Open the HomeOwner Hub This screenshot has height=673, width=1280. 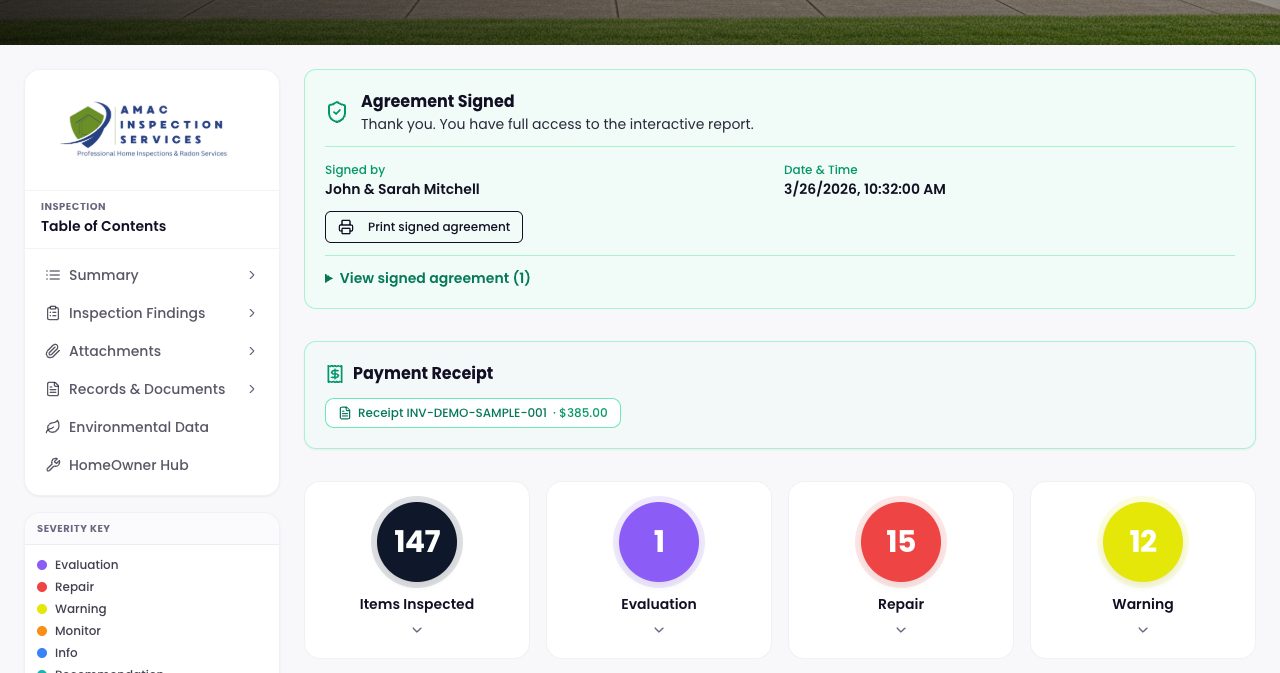152,465
